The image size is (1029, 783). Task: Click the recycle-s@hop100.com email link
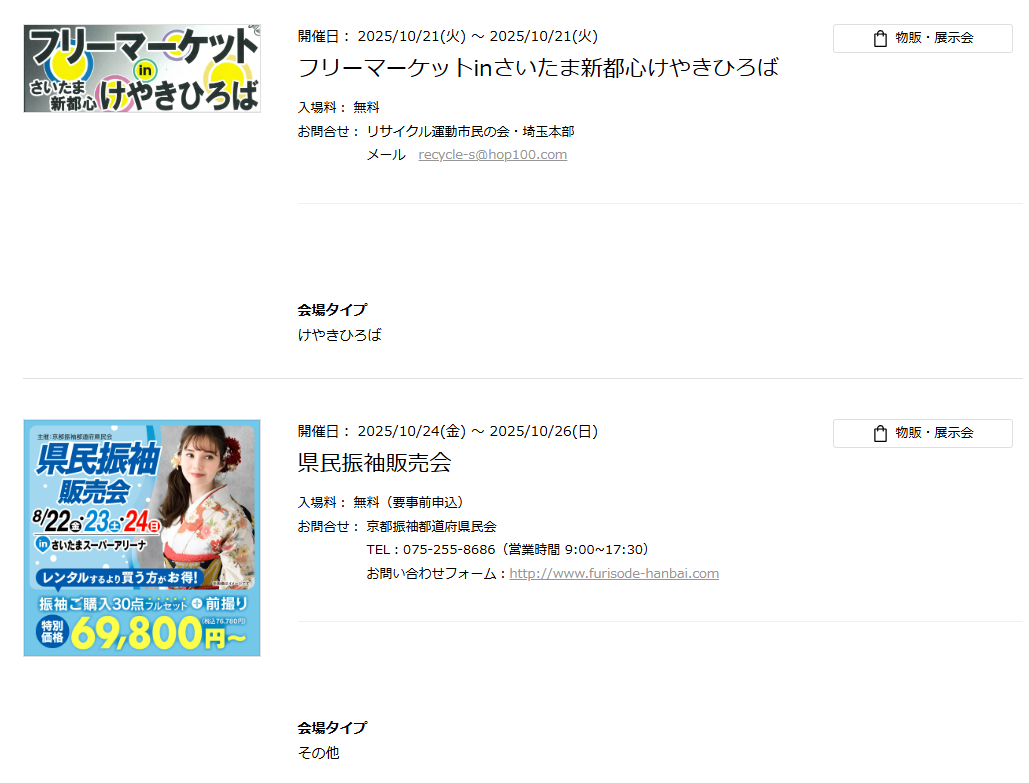[x=492, y=155]
